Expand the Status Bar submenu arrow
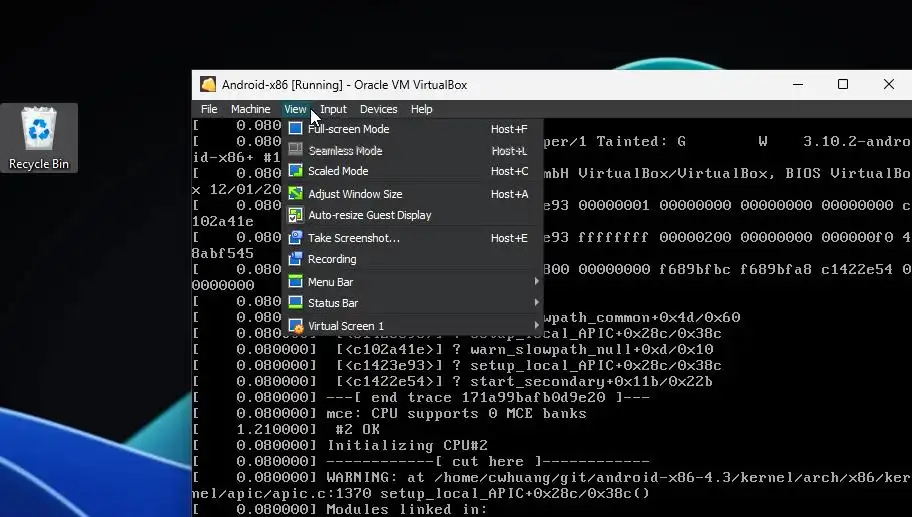Screen dimensions: 912x517 click(x=536, y=302)
